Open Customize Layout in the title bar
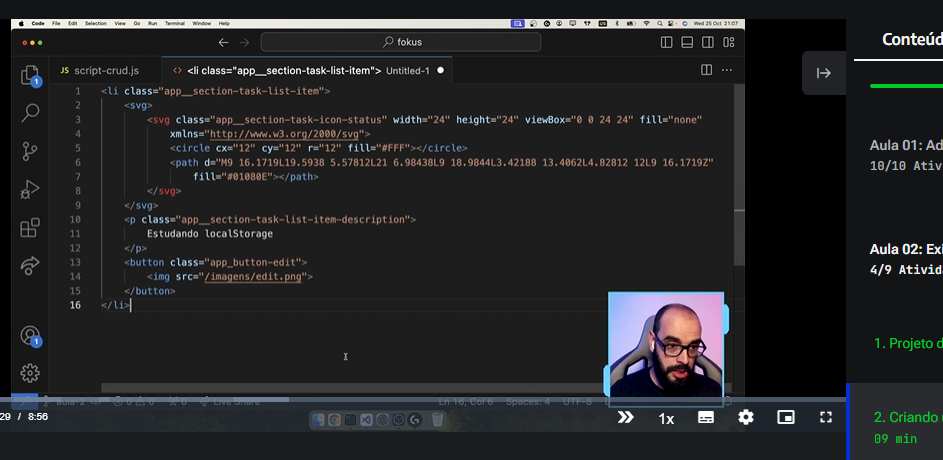Viewport: 943px width, 460px height. point(728,42)
